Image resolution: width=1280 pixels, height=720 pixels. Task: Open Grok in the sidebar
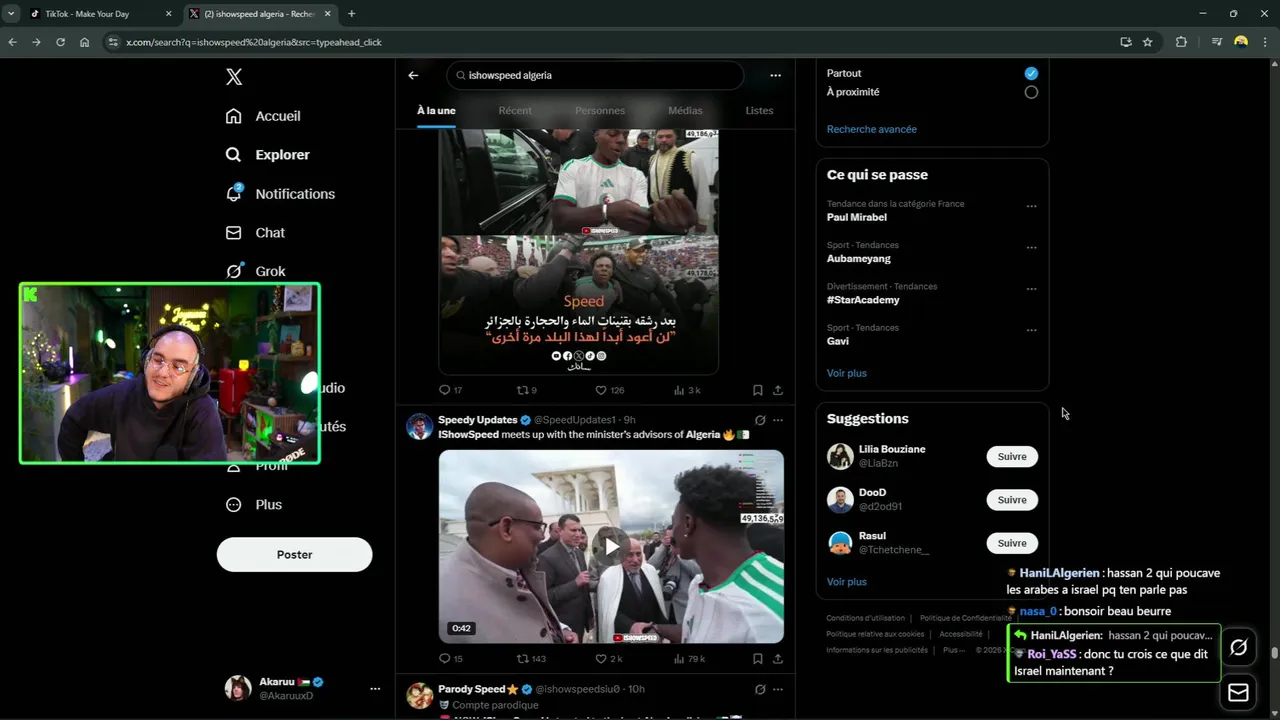pos(255,271)
